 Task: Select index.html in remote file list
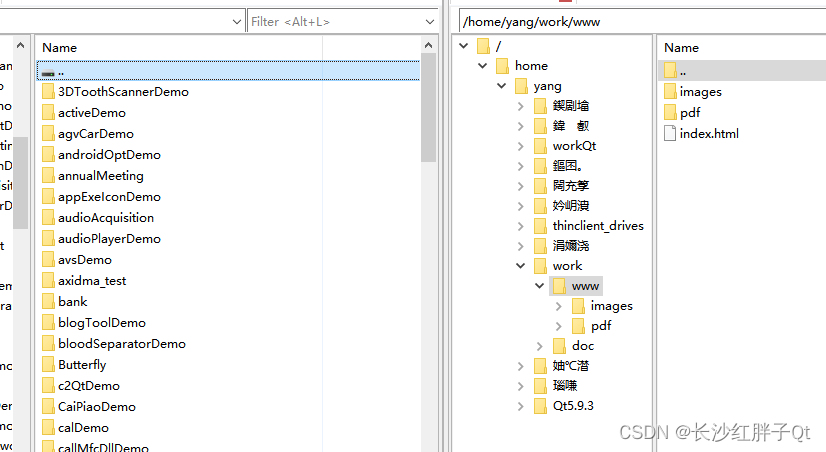709,134
